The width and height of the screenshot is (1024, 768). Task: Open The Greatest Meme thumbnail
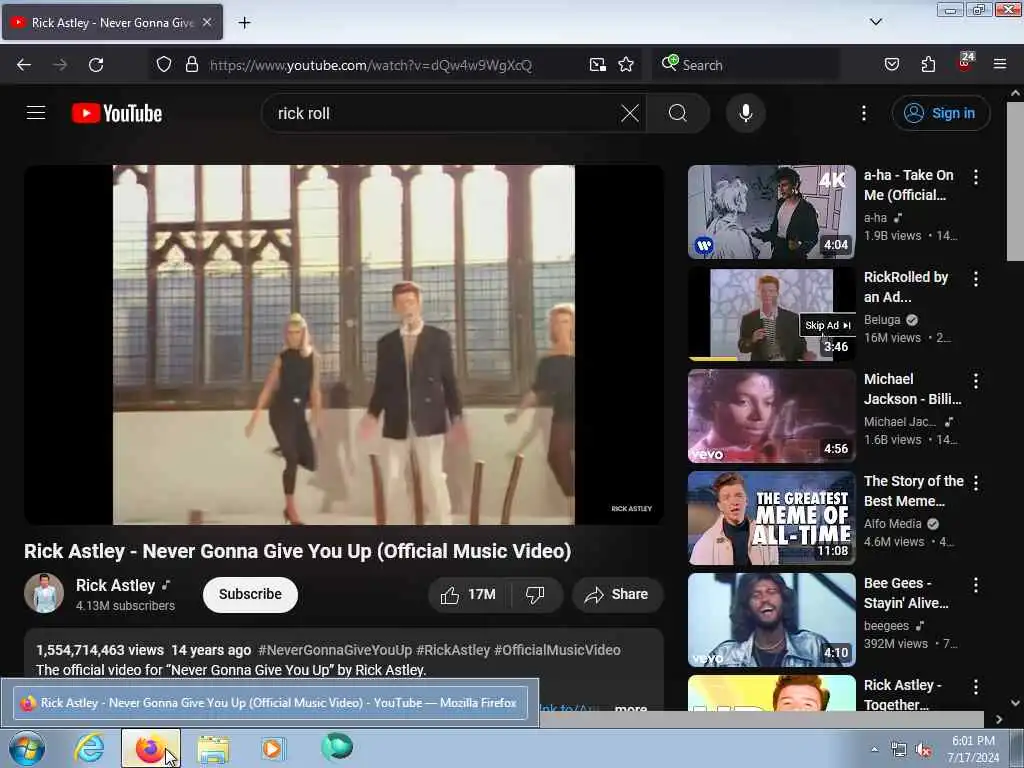coord(772,518)
